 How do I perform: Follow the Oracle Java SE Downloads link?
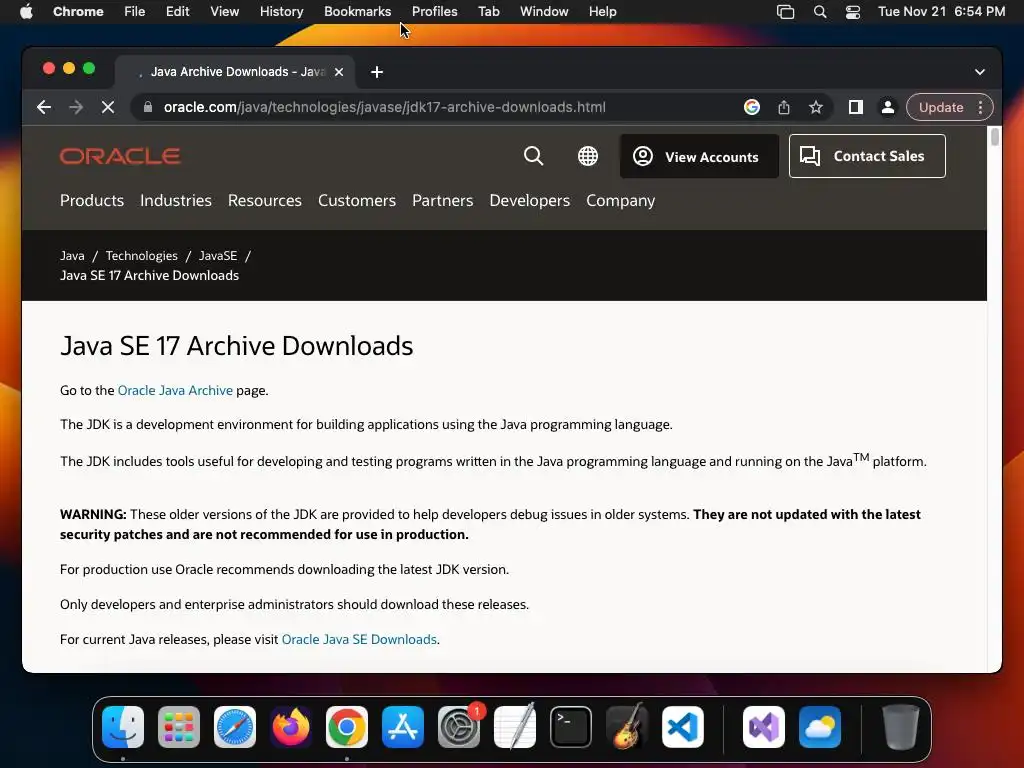(x=359, y=639)
